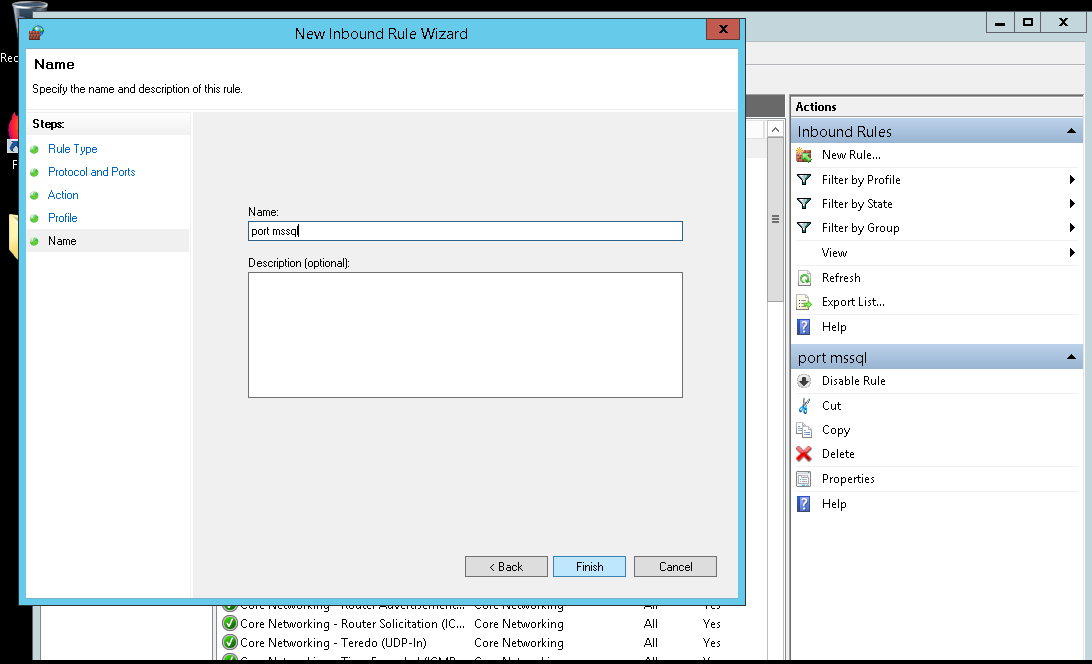Collapse the Inbound Rules actions section
The width and height of the screenshot is (1092, 664).
1071,132
